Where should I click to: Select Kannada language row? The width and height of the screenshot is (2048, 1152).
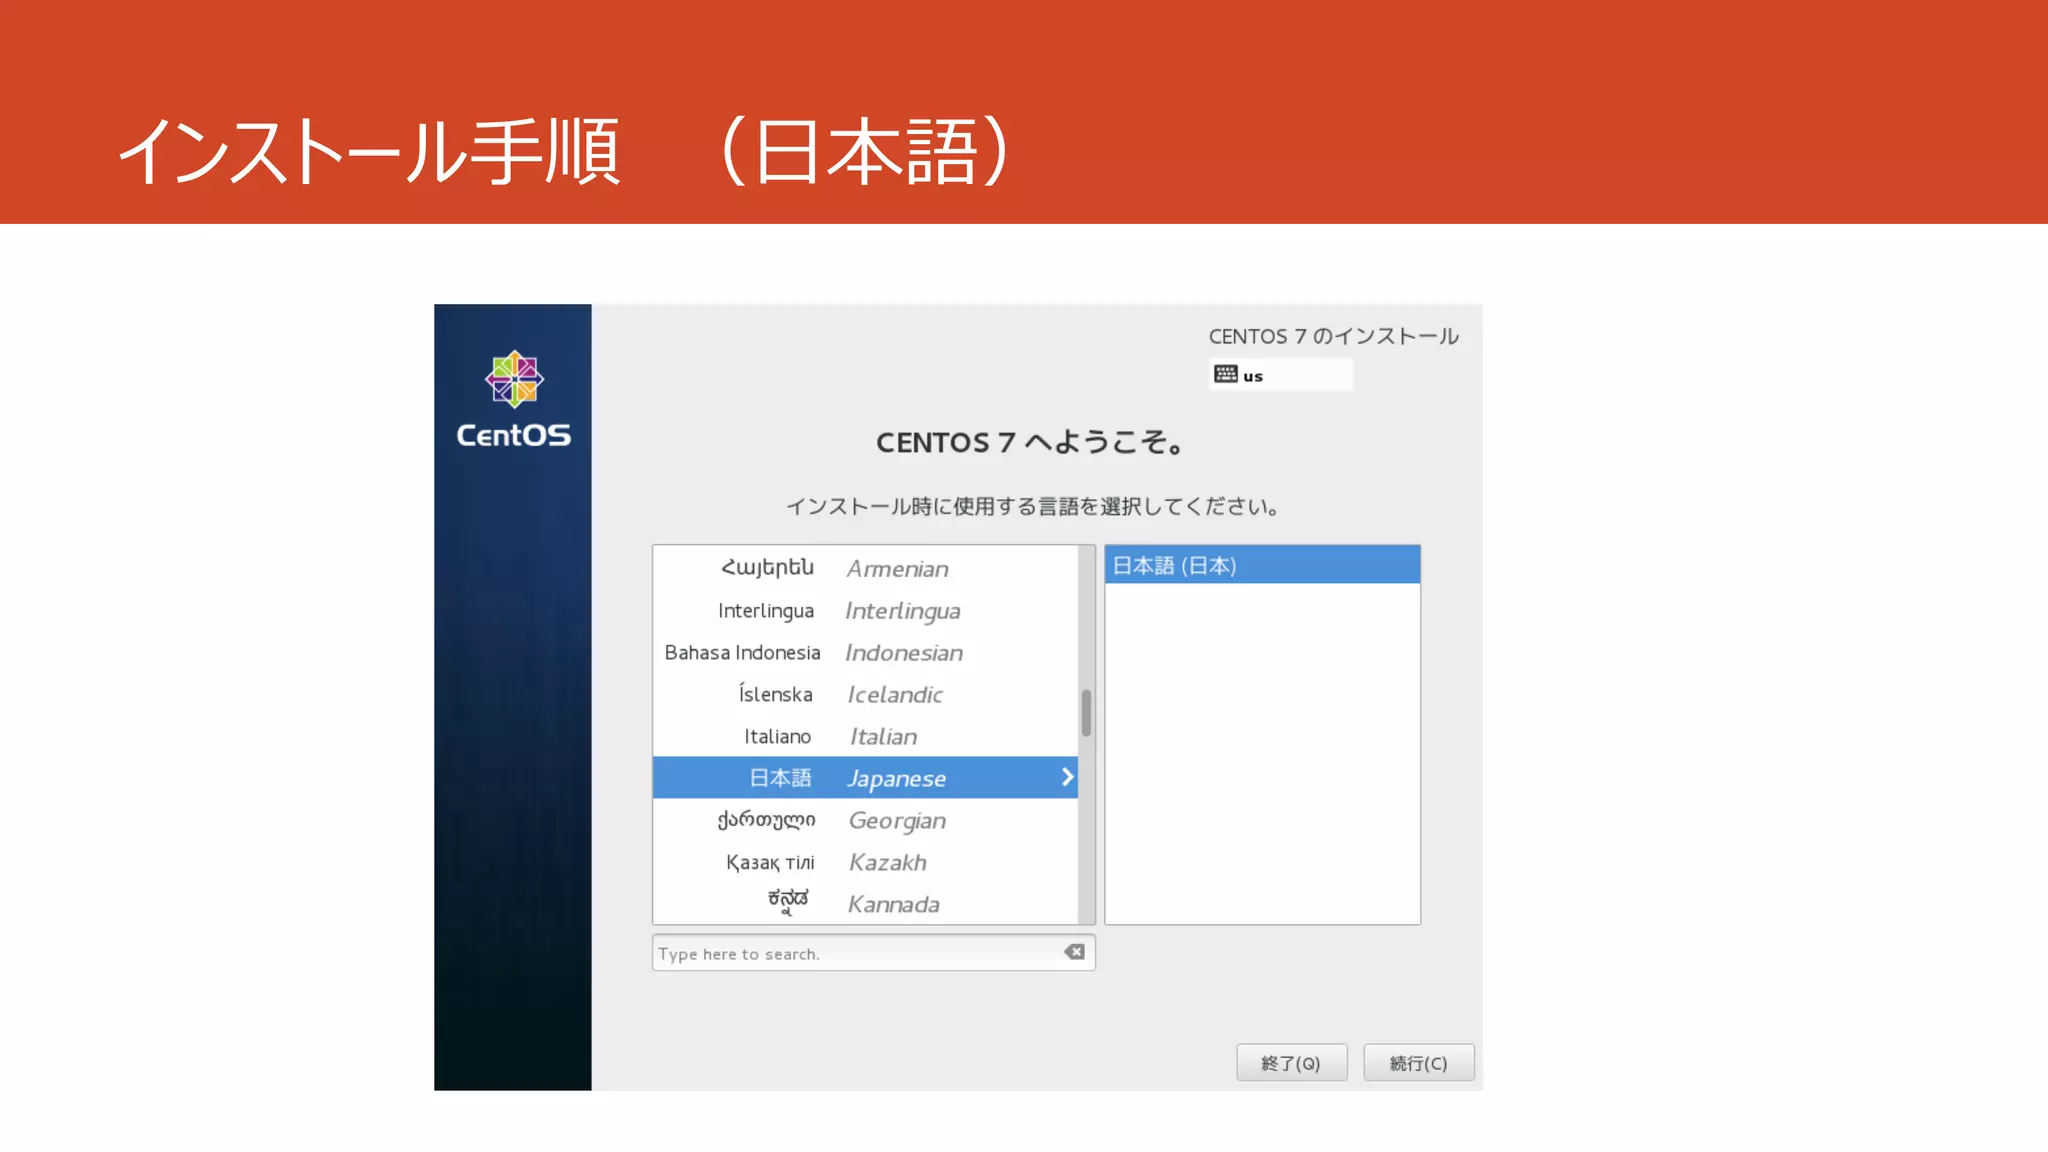(865, 904)
